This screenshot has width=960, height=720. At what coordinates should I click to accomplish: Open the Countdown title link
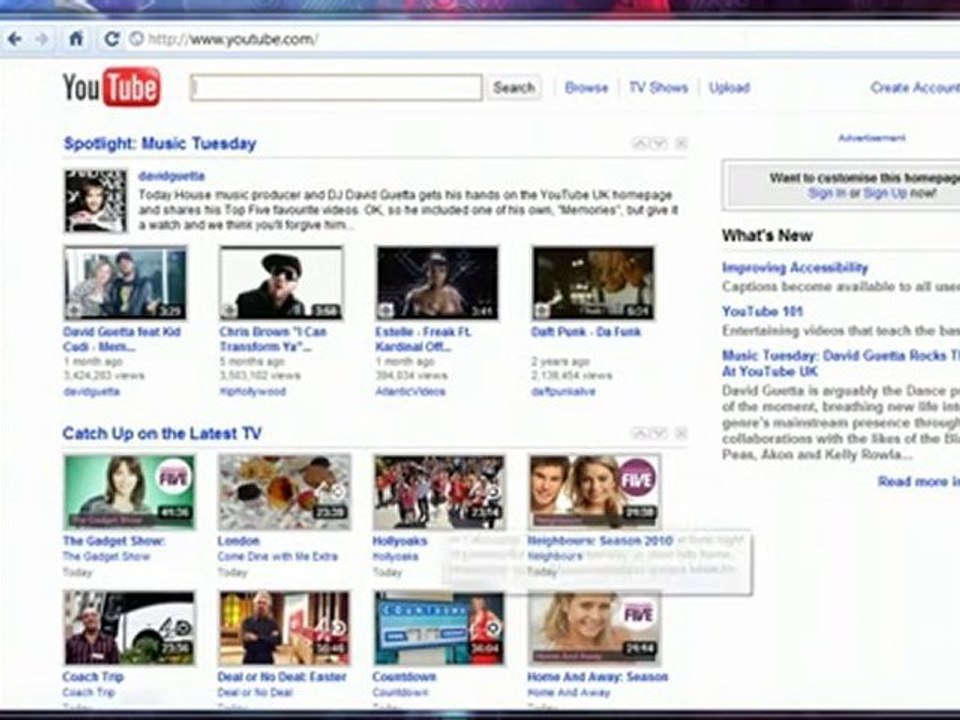(x=404, y=677)
